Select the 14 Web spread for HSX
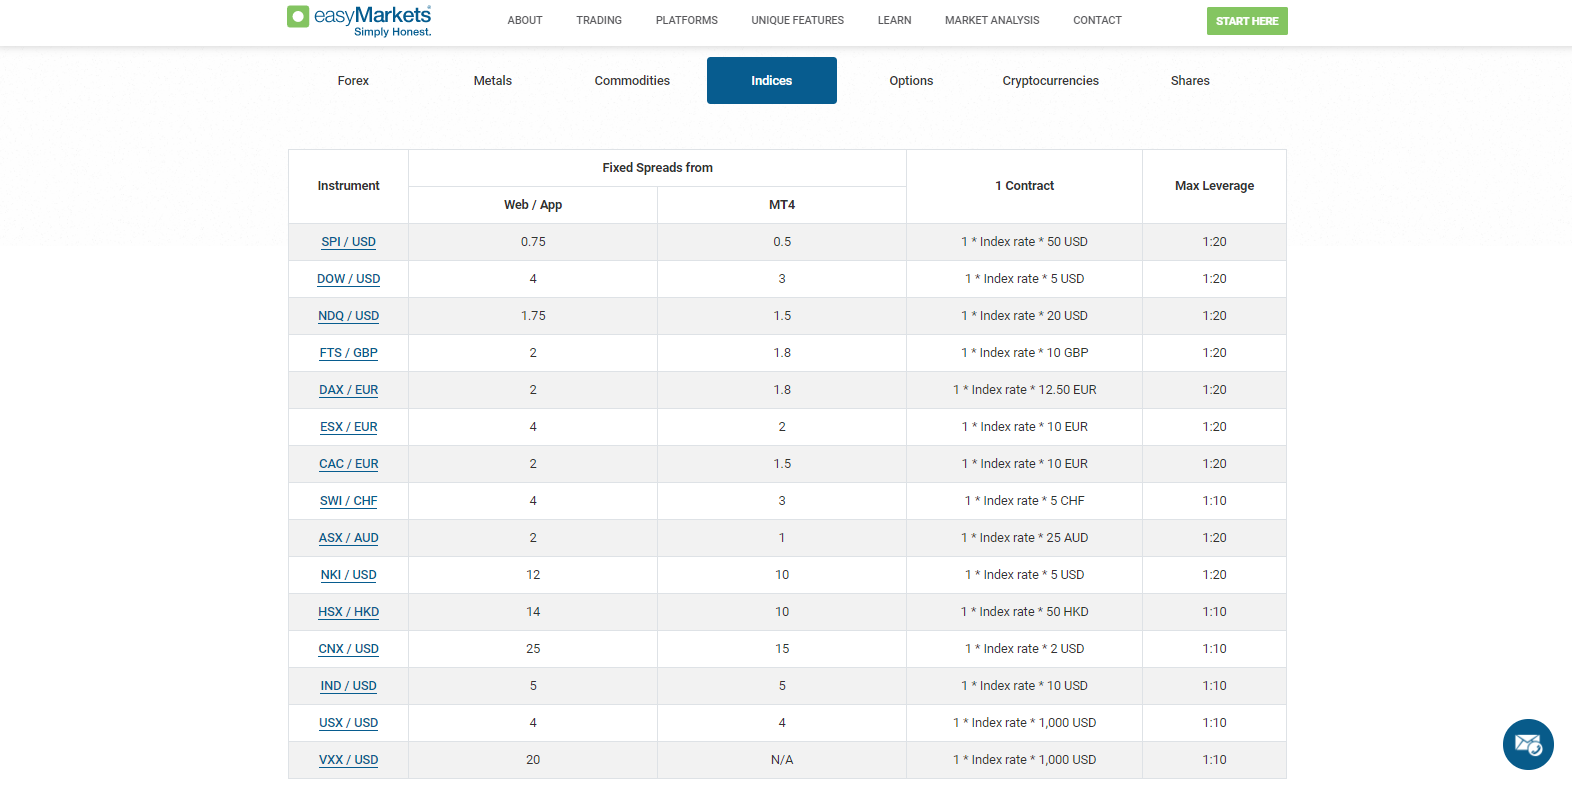The width and height of the screenshot is (1572, 789). (533, 612)
